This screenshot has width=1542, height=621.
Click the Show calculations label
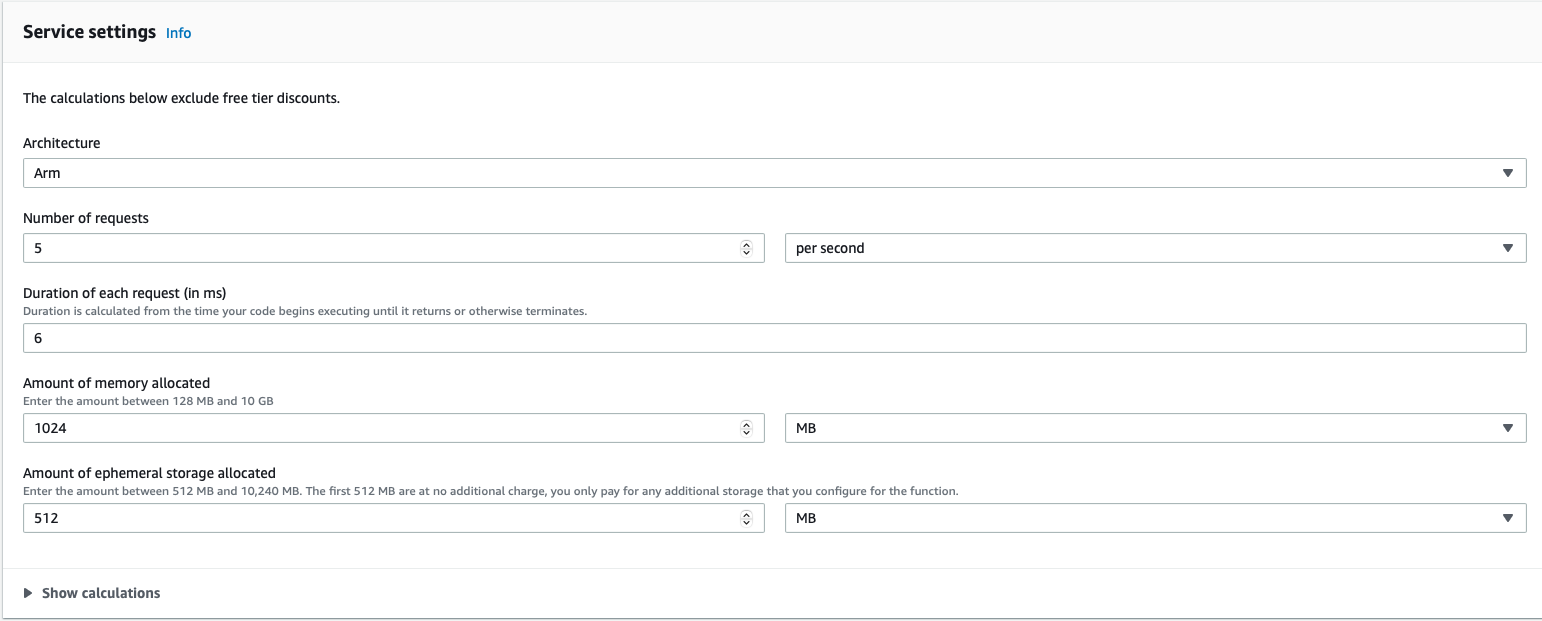(x=100, y=592)
